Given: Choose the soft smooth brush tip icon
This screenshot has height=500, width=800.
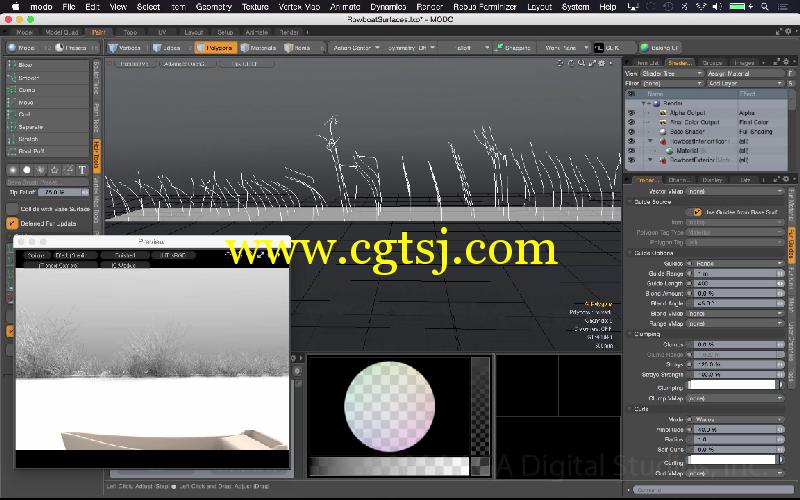Looking at the screenshot, I should (x=13, y=170).
